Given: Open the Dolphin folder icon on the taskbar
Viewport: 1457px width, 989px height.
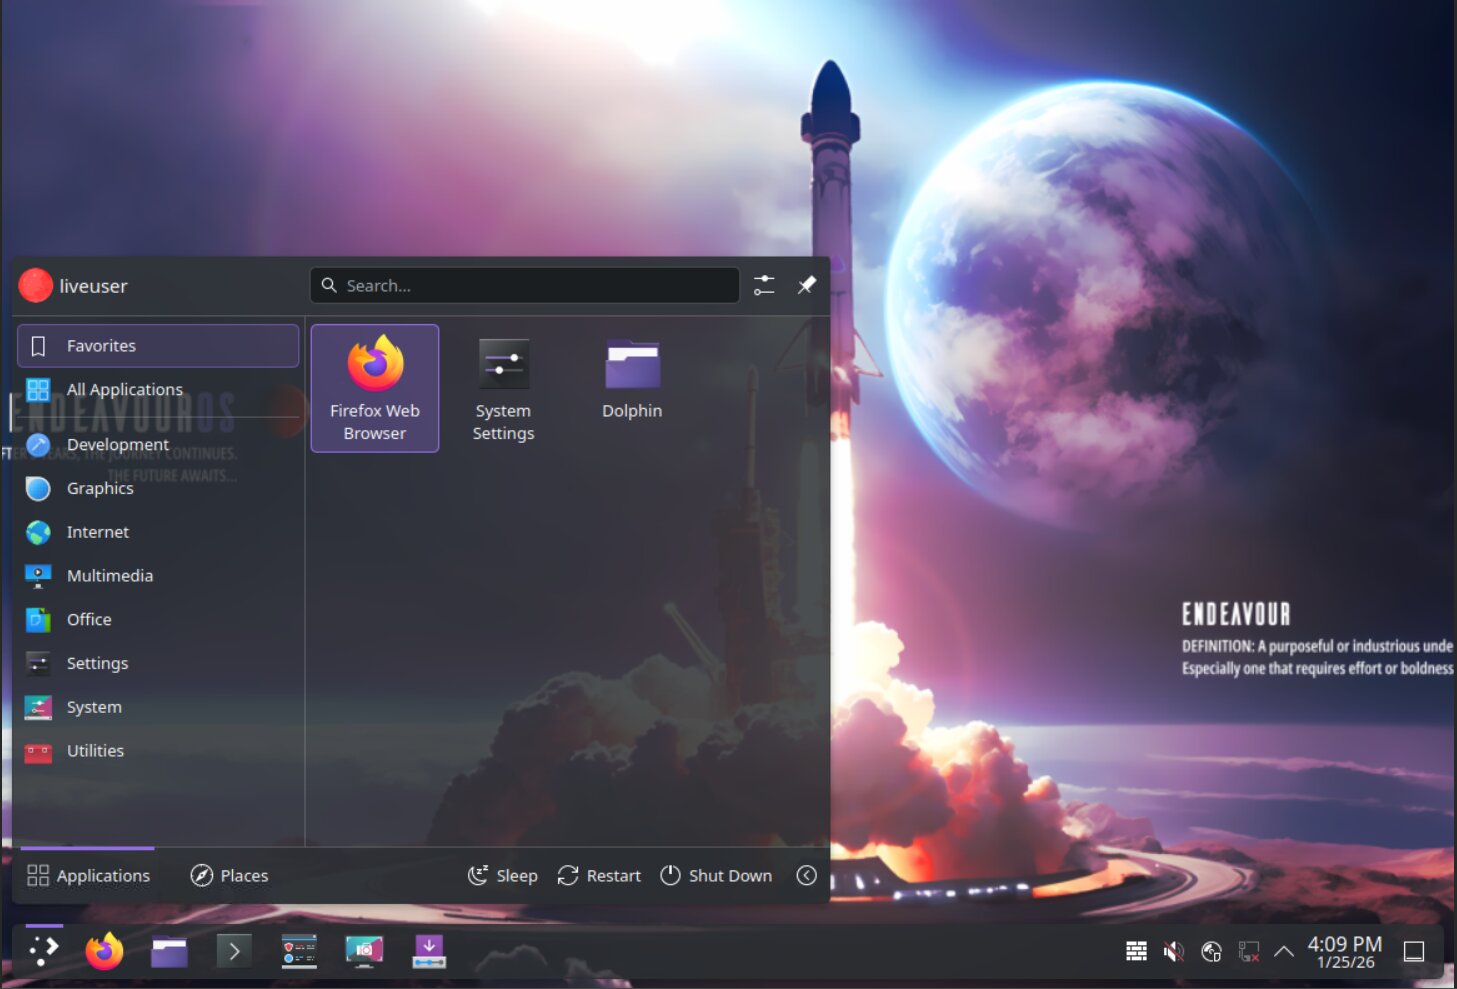Looking at the screenshot, I should [169, 951].
